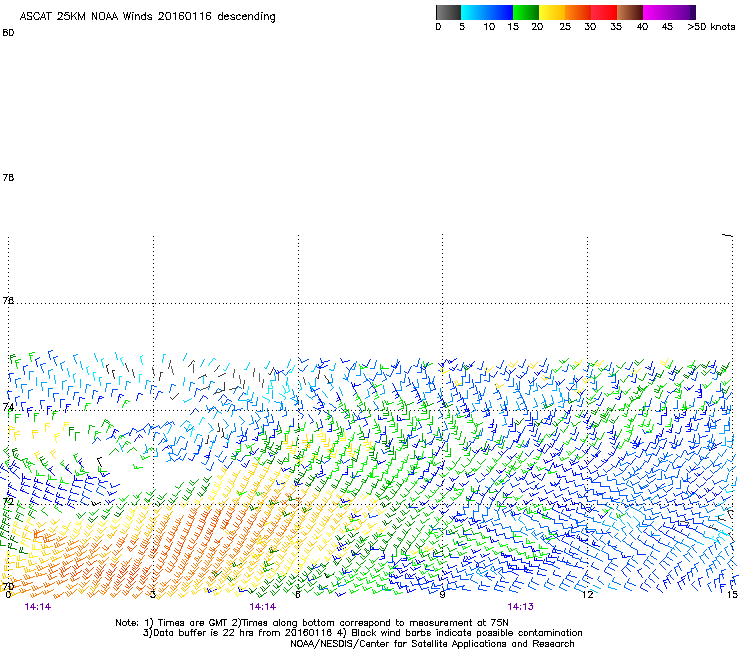
Task: Select the yellow 20-25 knots color segment
Action: pyautogui.click(x=552, y=12)
